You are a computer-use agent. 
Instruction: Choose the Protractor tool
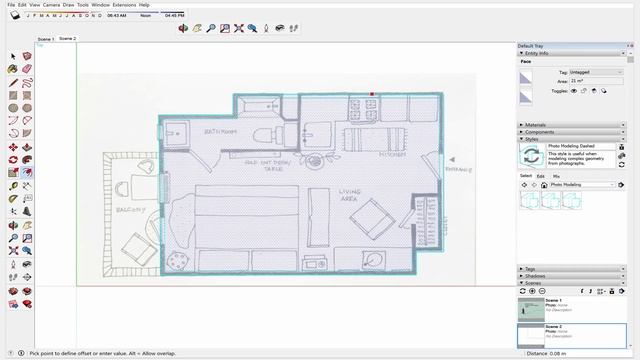click(13, 199)
